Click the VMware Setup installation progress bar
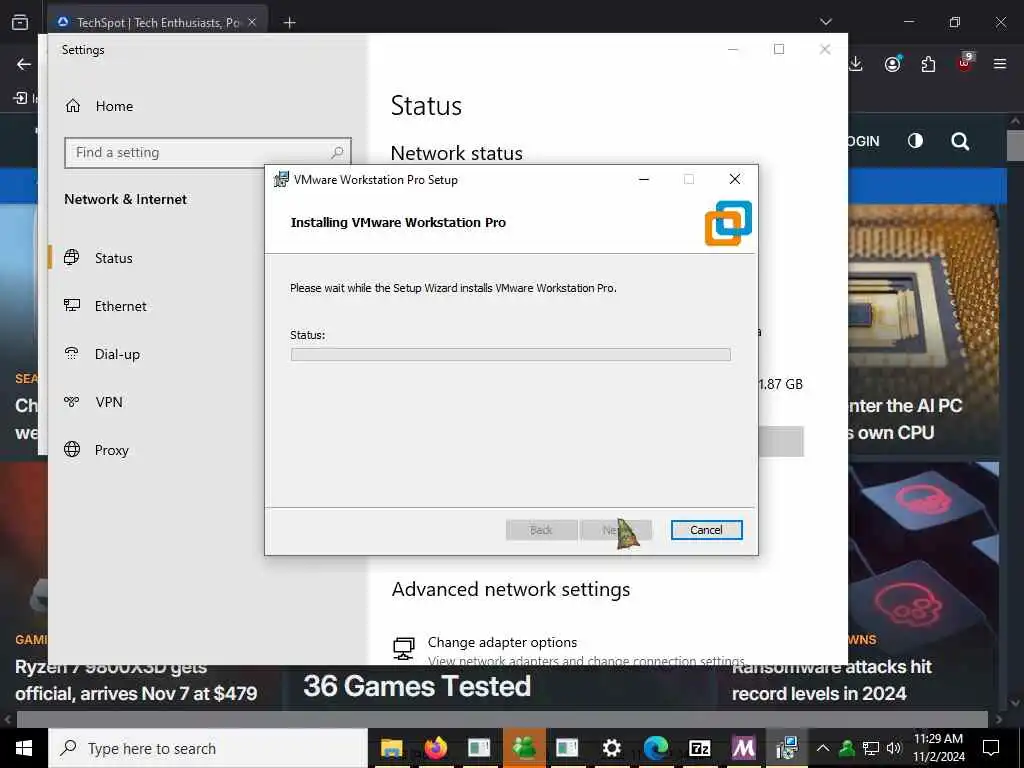The height and width of the screenshot is (768, 1024). (511, 354)
